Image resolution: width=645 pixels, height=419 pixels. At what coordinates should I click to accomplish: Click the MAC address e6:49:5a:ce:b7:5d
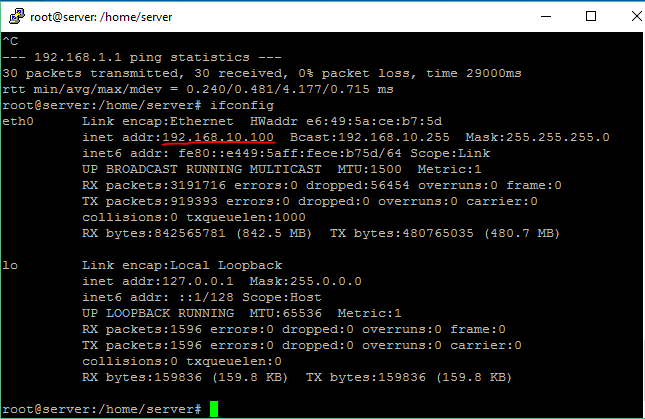pyautogui.click(x=374, y=121)
